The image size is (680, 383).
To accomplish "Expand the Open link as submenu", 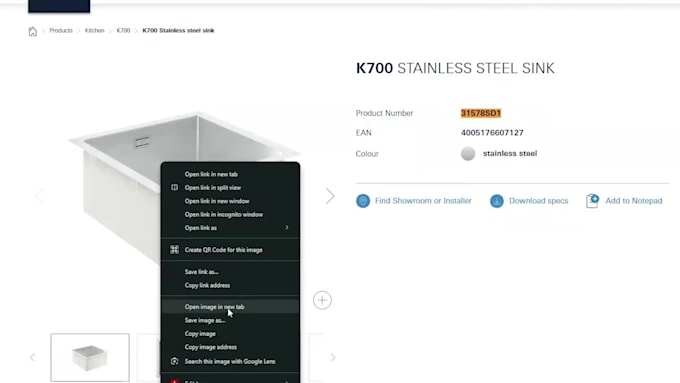I will click(x=230, y=228).
